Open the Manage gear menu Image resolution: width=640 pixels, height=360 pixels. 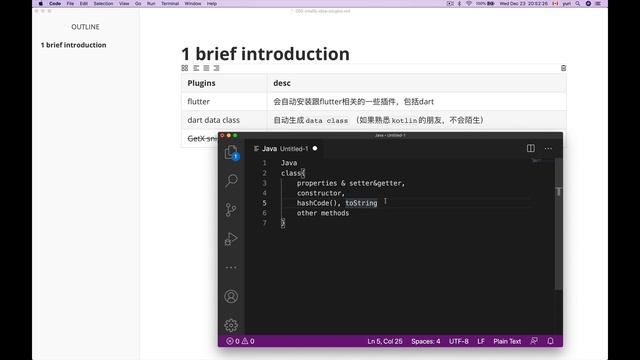coord(231,325)
